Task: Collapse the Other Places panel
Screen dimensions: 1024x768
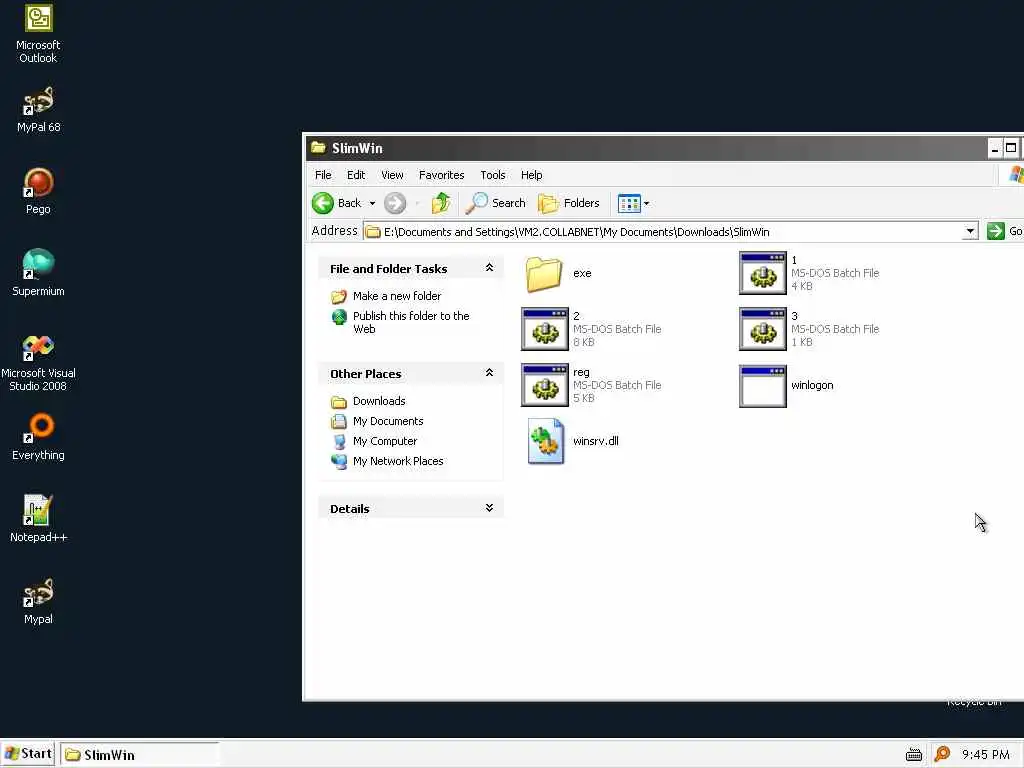Action: (x=489, y=373)
